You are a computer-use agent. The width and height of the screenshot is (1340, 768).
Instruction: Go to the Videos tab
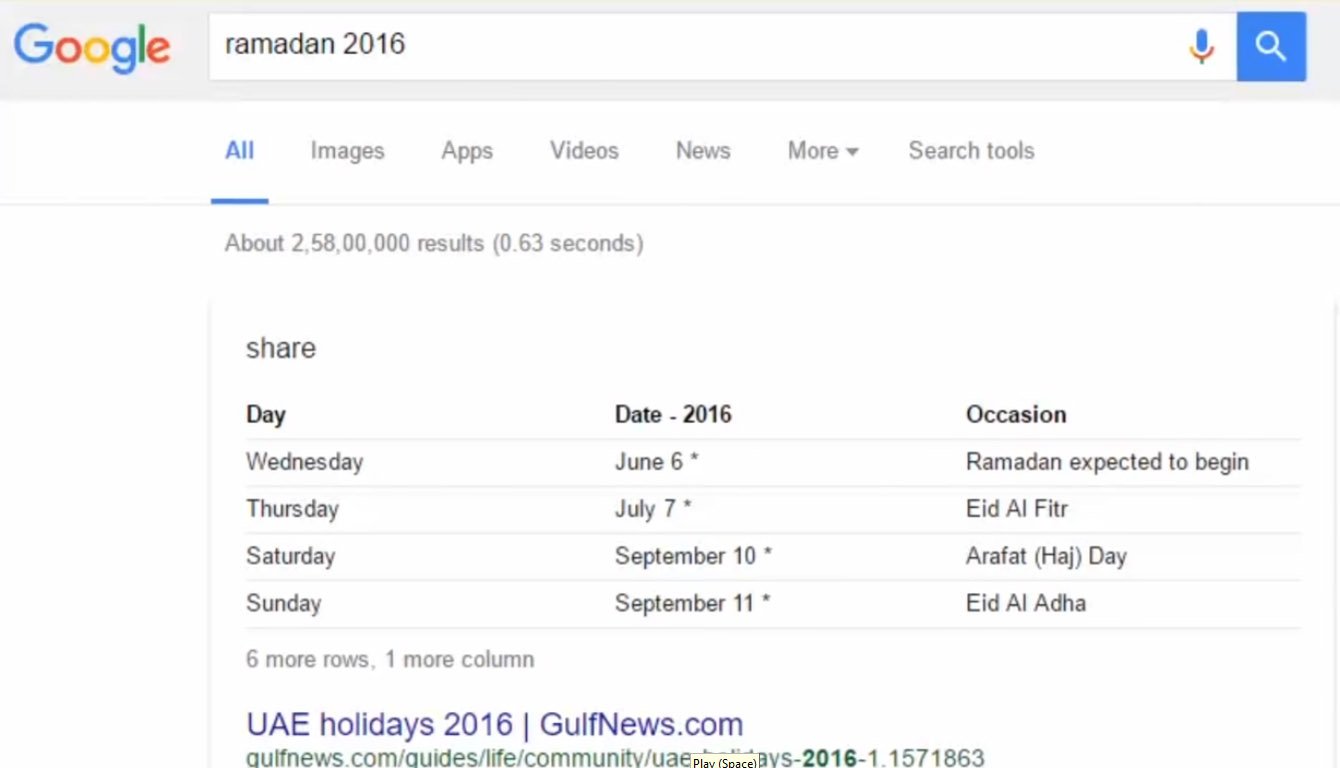[x=584, y=151]
